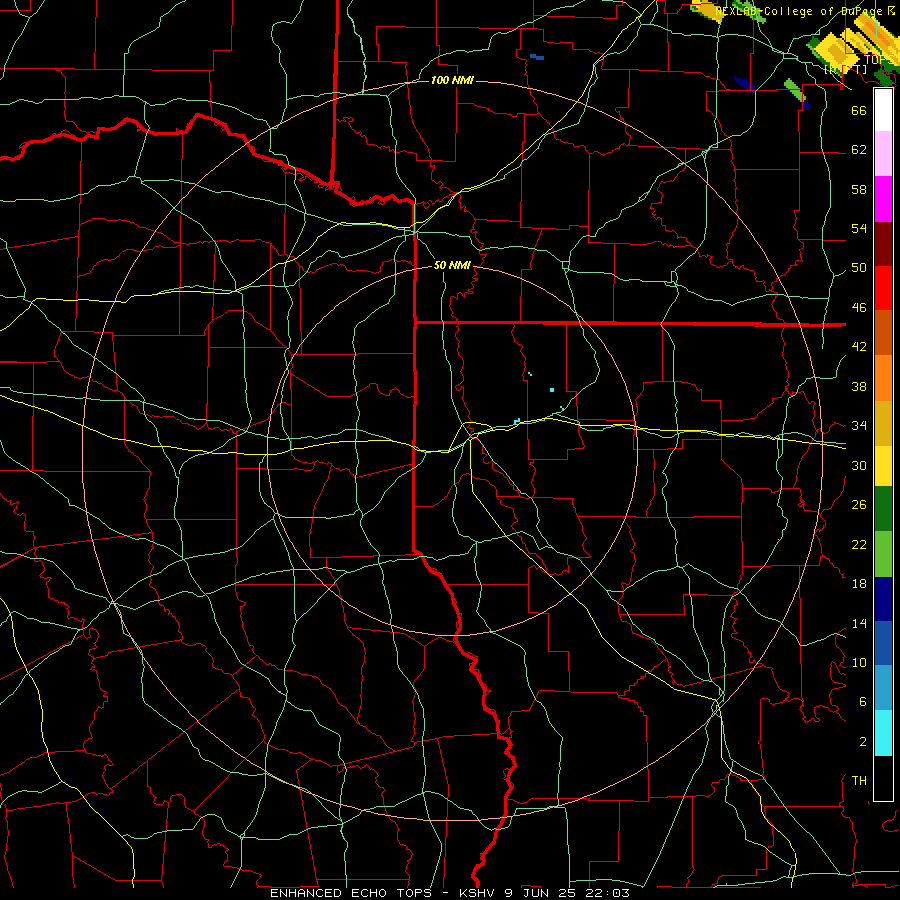Click the legend value "34"
The height and width of the screenshot is (900, 900).
859,426
